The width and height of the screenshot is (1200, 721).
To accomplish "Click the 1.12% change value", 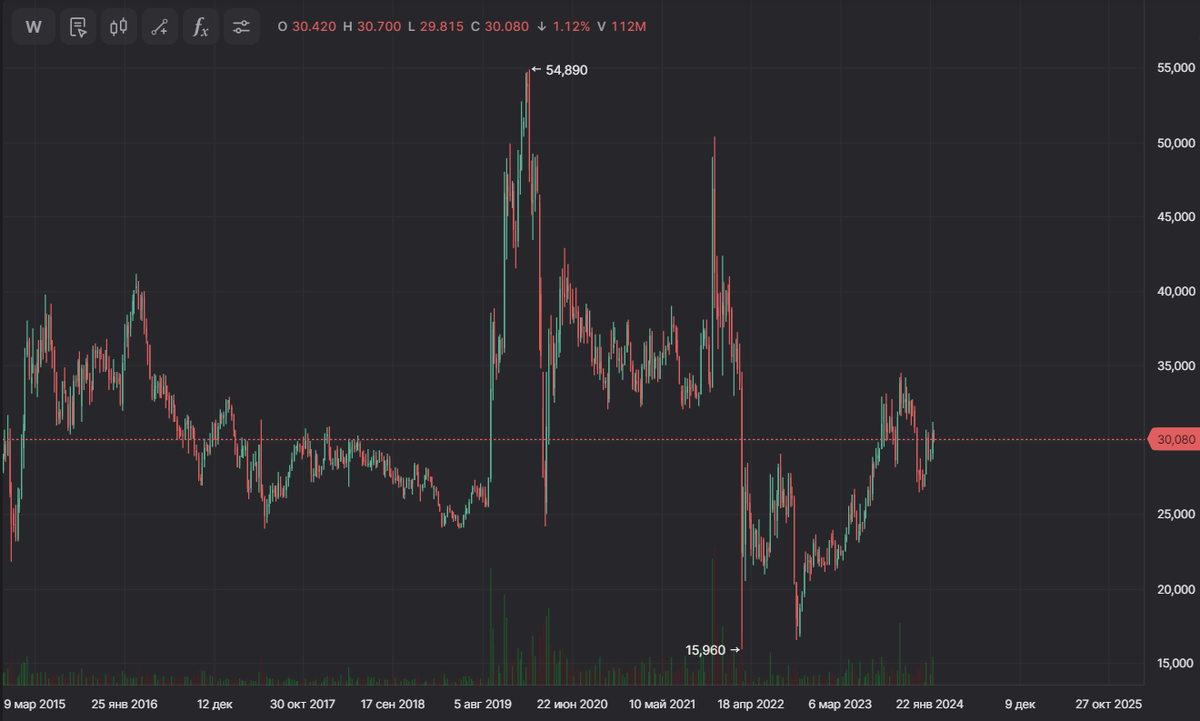I will 570,27.
